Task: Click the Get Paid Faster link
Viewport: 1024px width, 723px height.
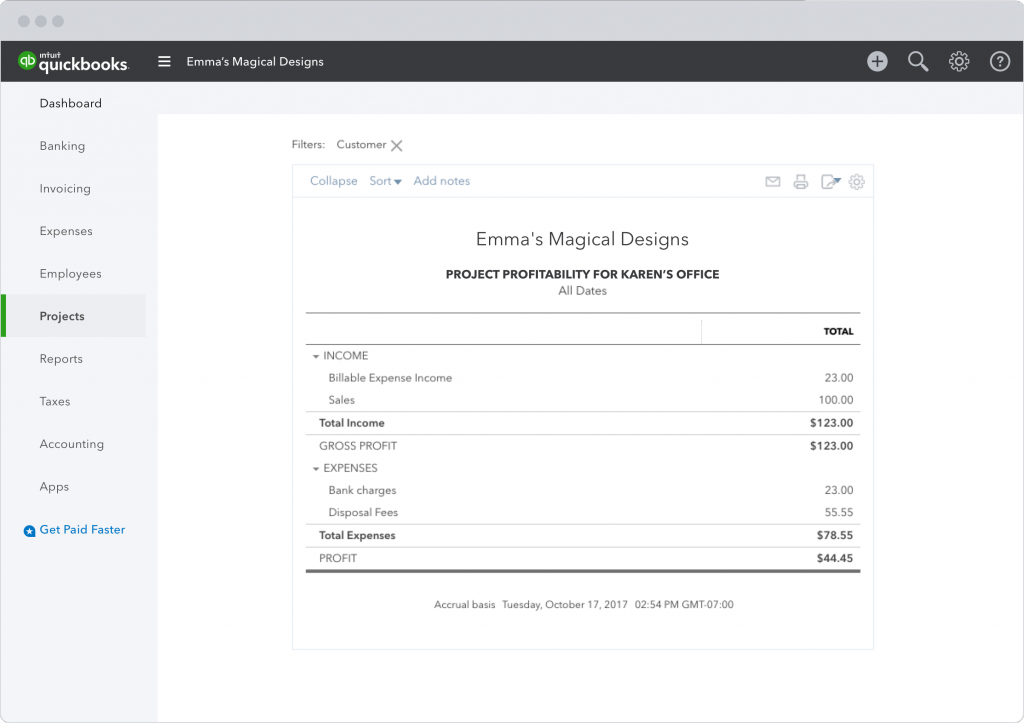Action: pyautogui.click(x=82, y=530)
